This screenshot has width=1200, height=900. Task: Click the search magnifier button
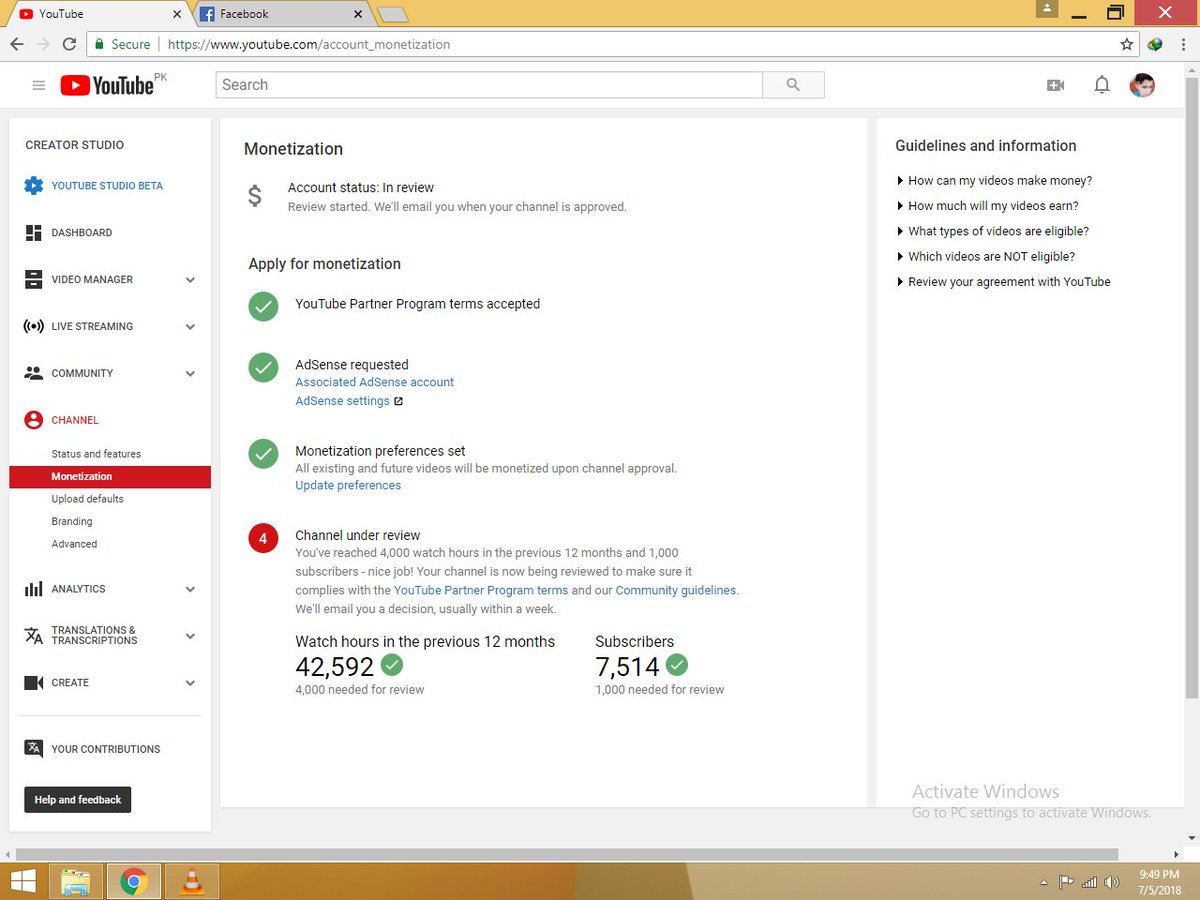pyautogui.click(x=793, y=85)
